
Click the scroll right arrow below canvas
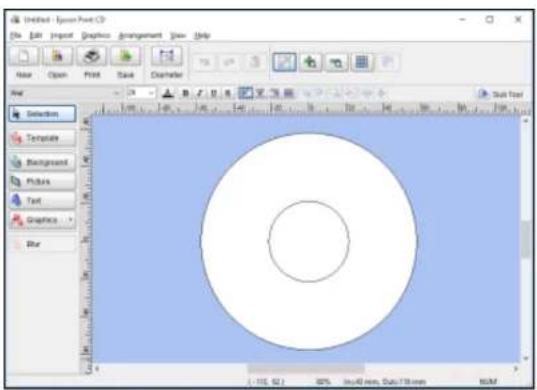click(x=516, y=369)
